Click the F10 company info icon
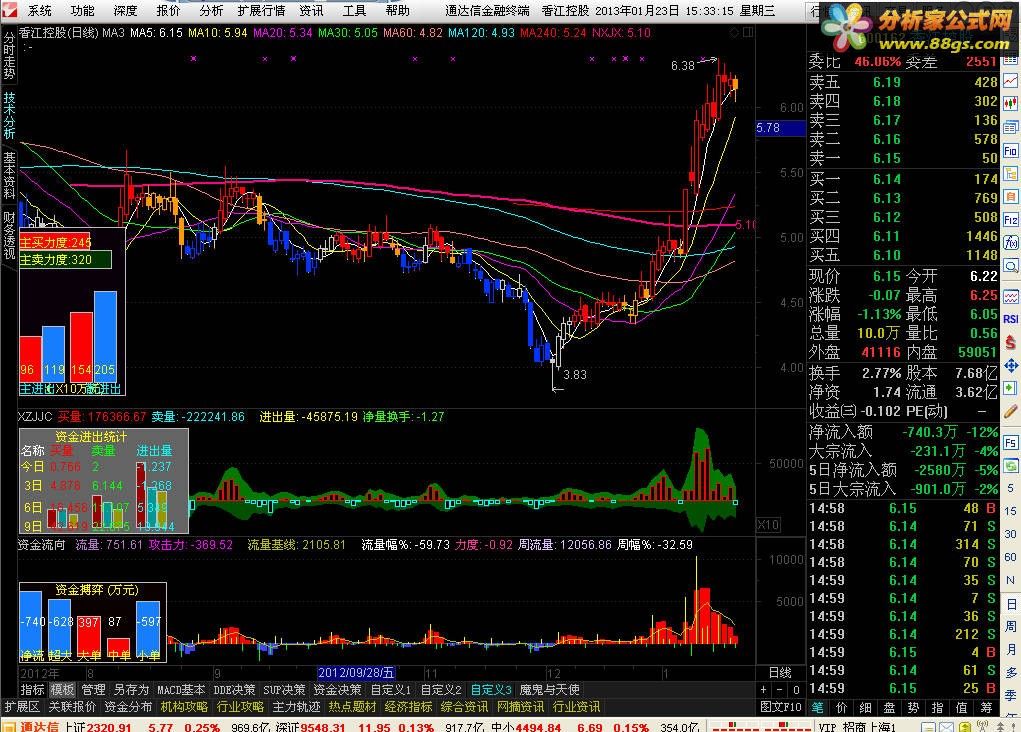 click(1011, 150)
